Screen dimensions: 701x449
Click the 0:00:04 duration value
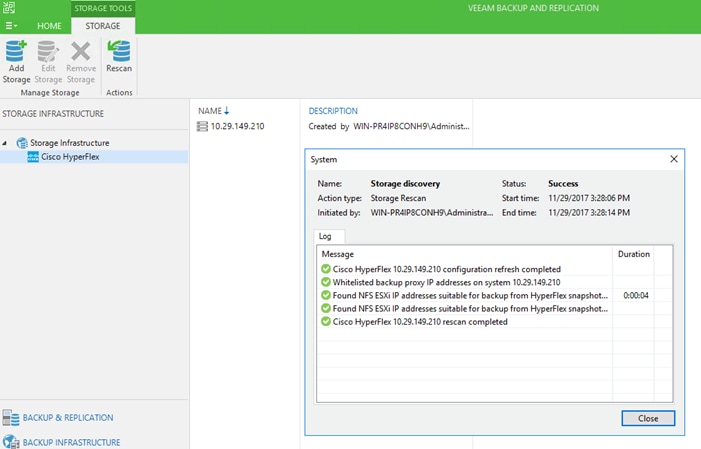(x=636, y=295)
